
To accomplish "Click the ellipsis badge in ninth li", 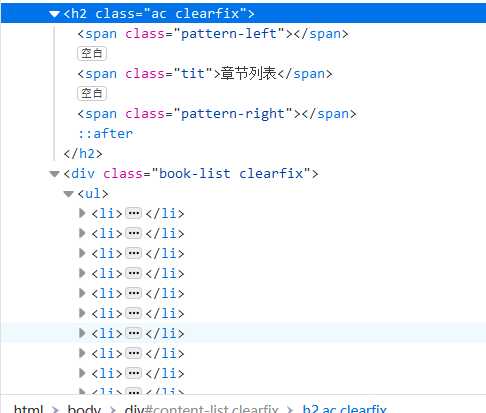I will click(x=134, y=373).
